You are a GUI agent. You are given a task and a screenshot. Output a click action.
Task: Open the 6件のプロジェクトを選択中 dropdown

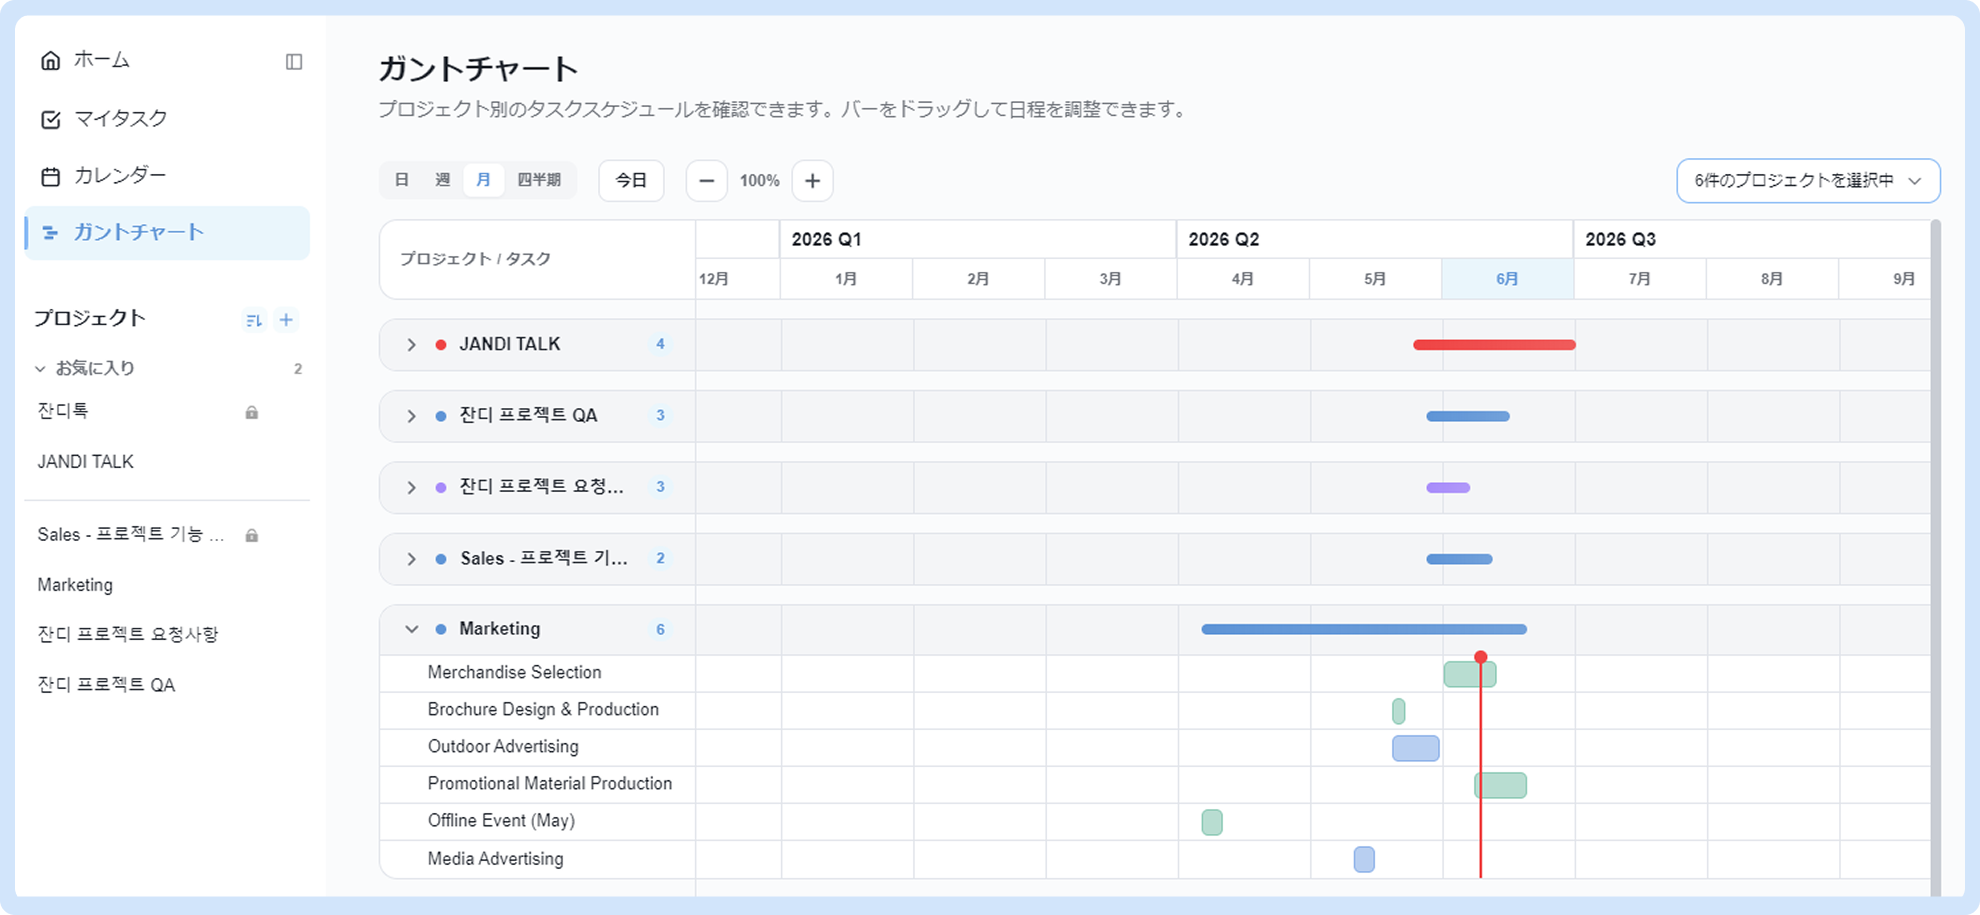pyautogui.click(x=1808, y=181)
